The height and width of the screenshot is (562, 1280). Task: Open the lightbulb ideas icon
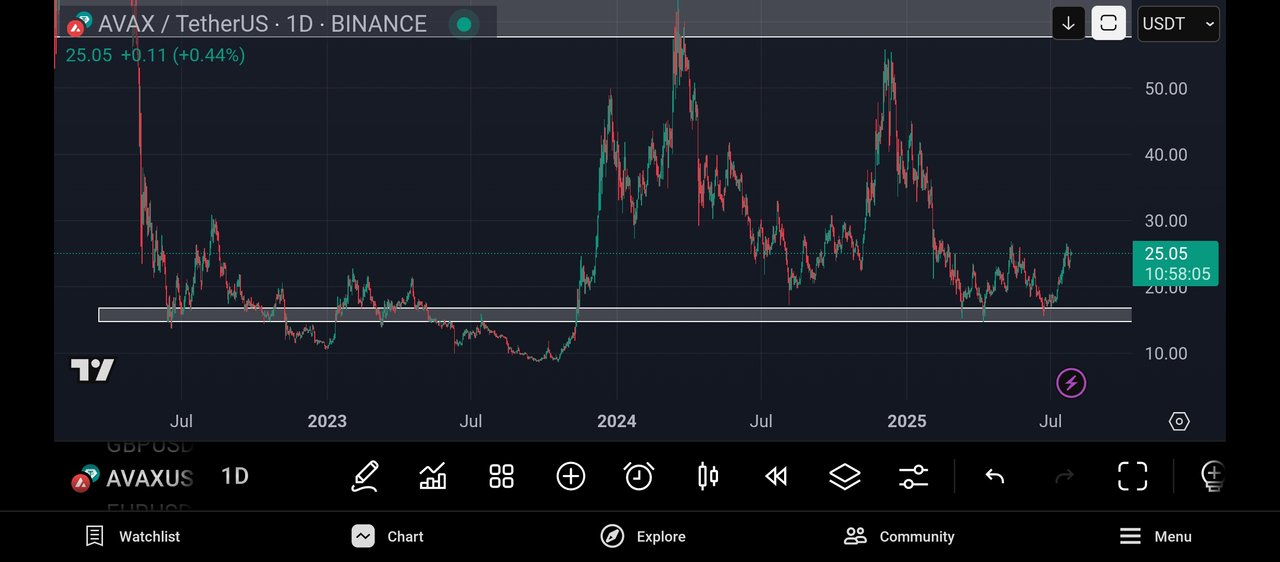[x=1212, y=476]
